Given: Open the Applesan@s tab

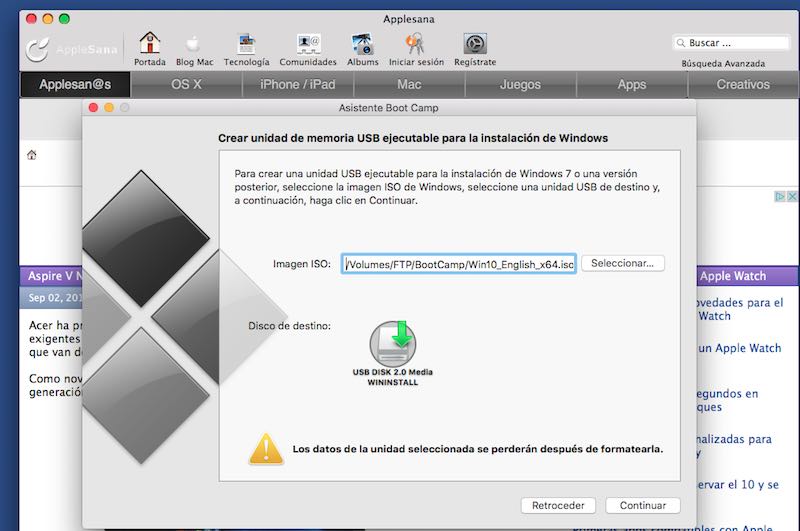Looking at the screenshot, I should [75, 84].
